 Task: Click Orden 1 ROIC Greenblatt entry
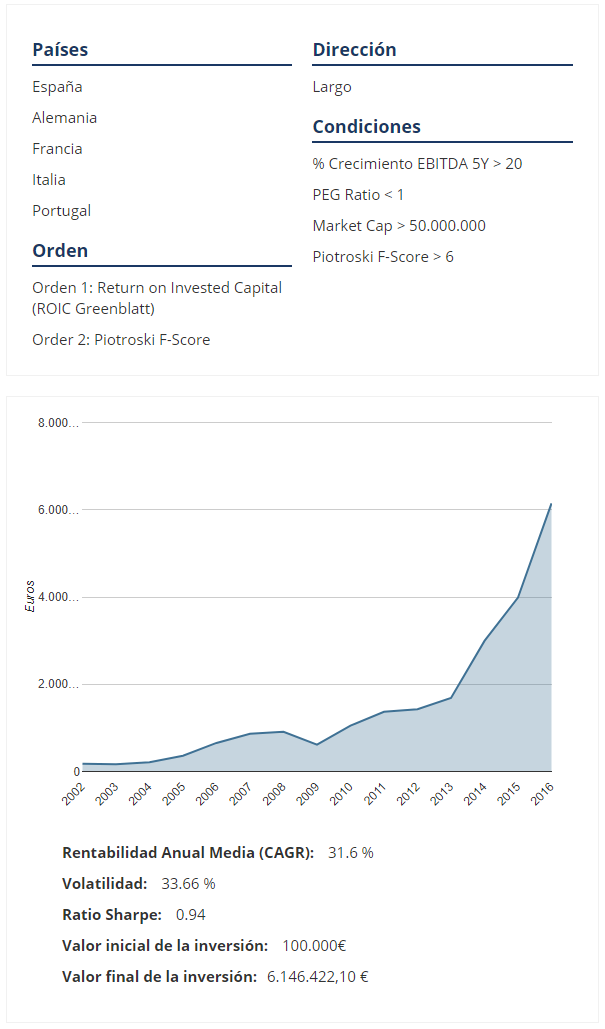point(157,297)
